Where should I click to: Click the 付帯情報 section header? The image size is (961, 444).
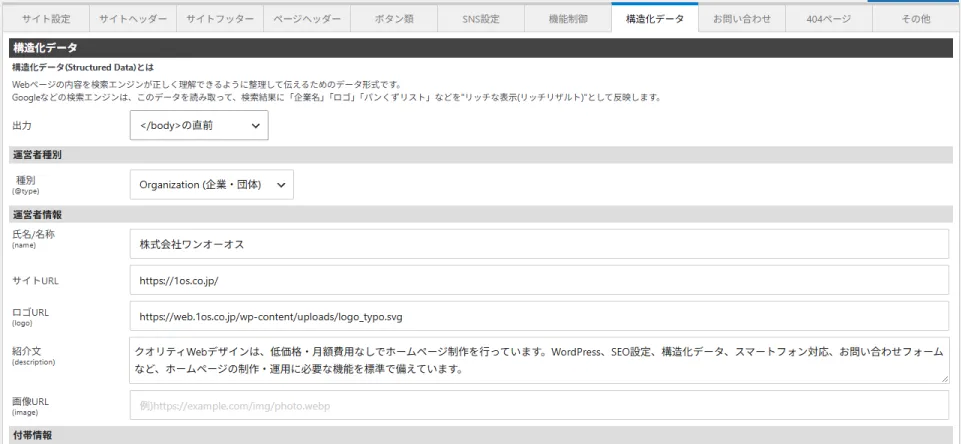point(481,435)
